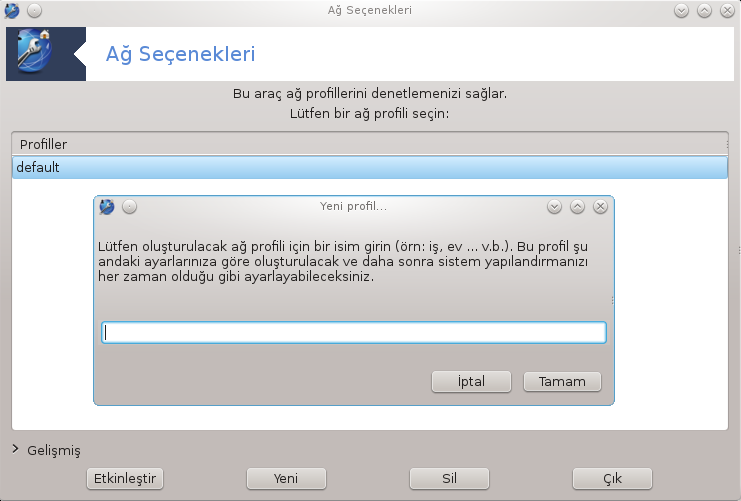
Task: Maximize the Yeni profil dialog
Action: [577, 207]
